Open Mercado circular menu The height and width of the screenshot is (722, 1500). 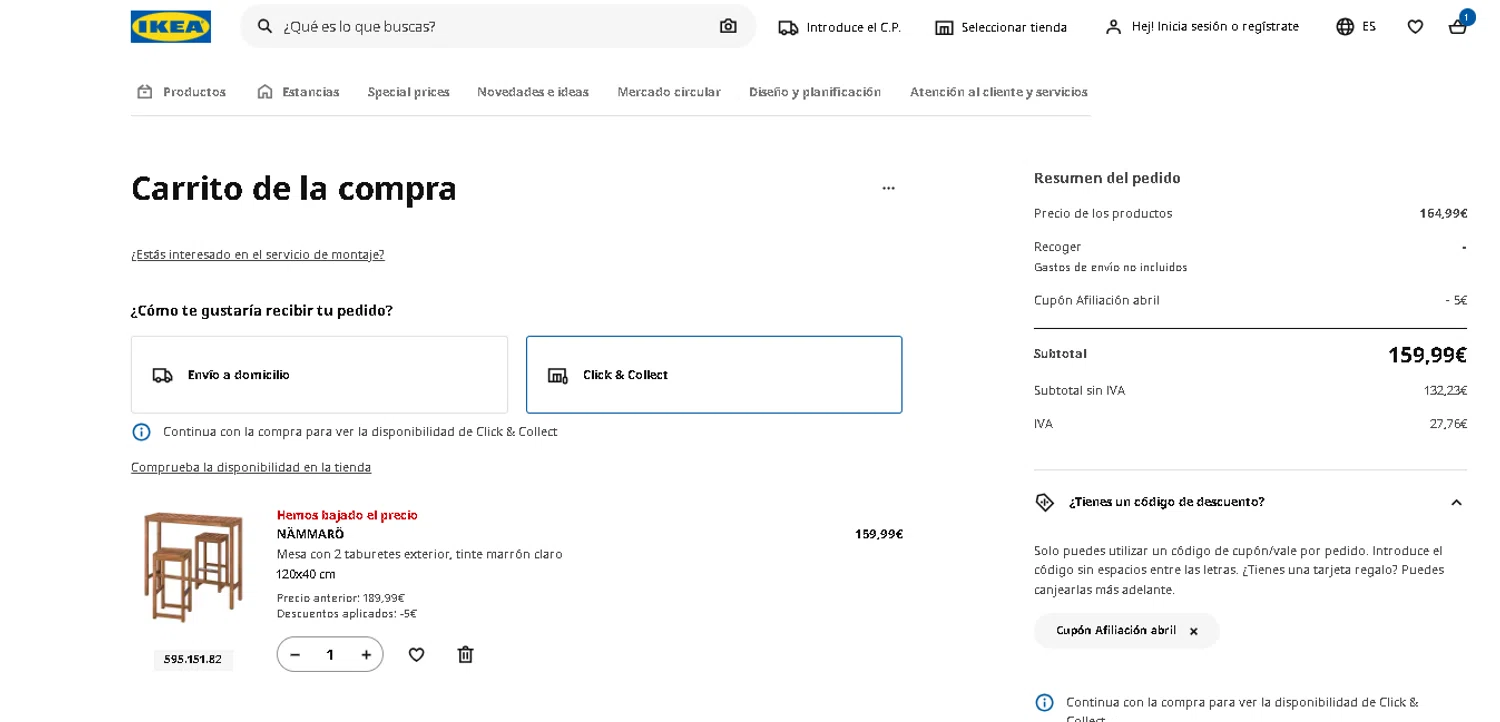[669, 92]
